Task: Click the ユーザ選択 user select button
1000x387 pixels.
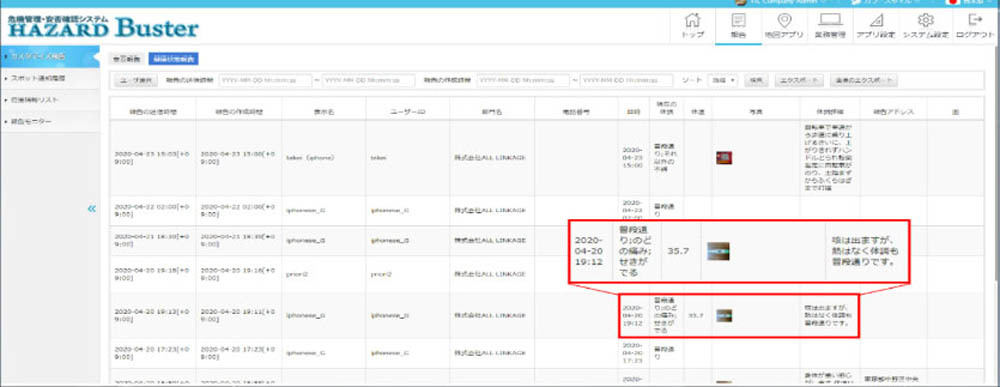Action: tap(136, 80)
